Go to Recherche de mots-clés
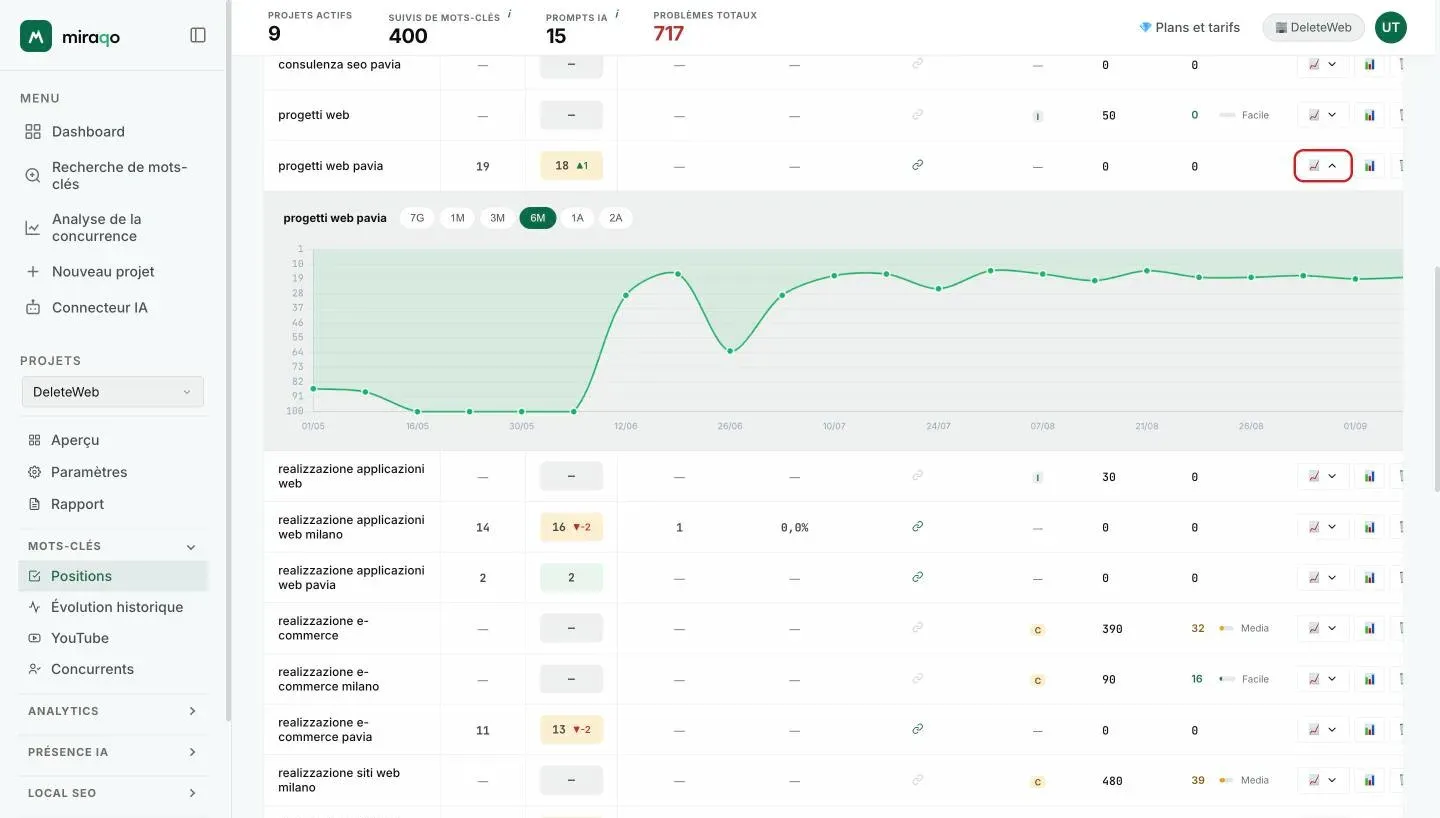Screen dimensions: 1440x818 112,176
